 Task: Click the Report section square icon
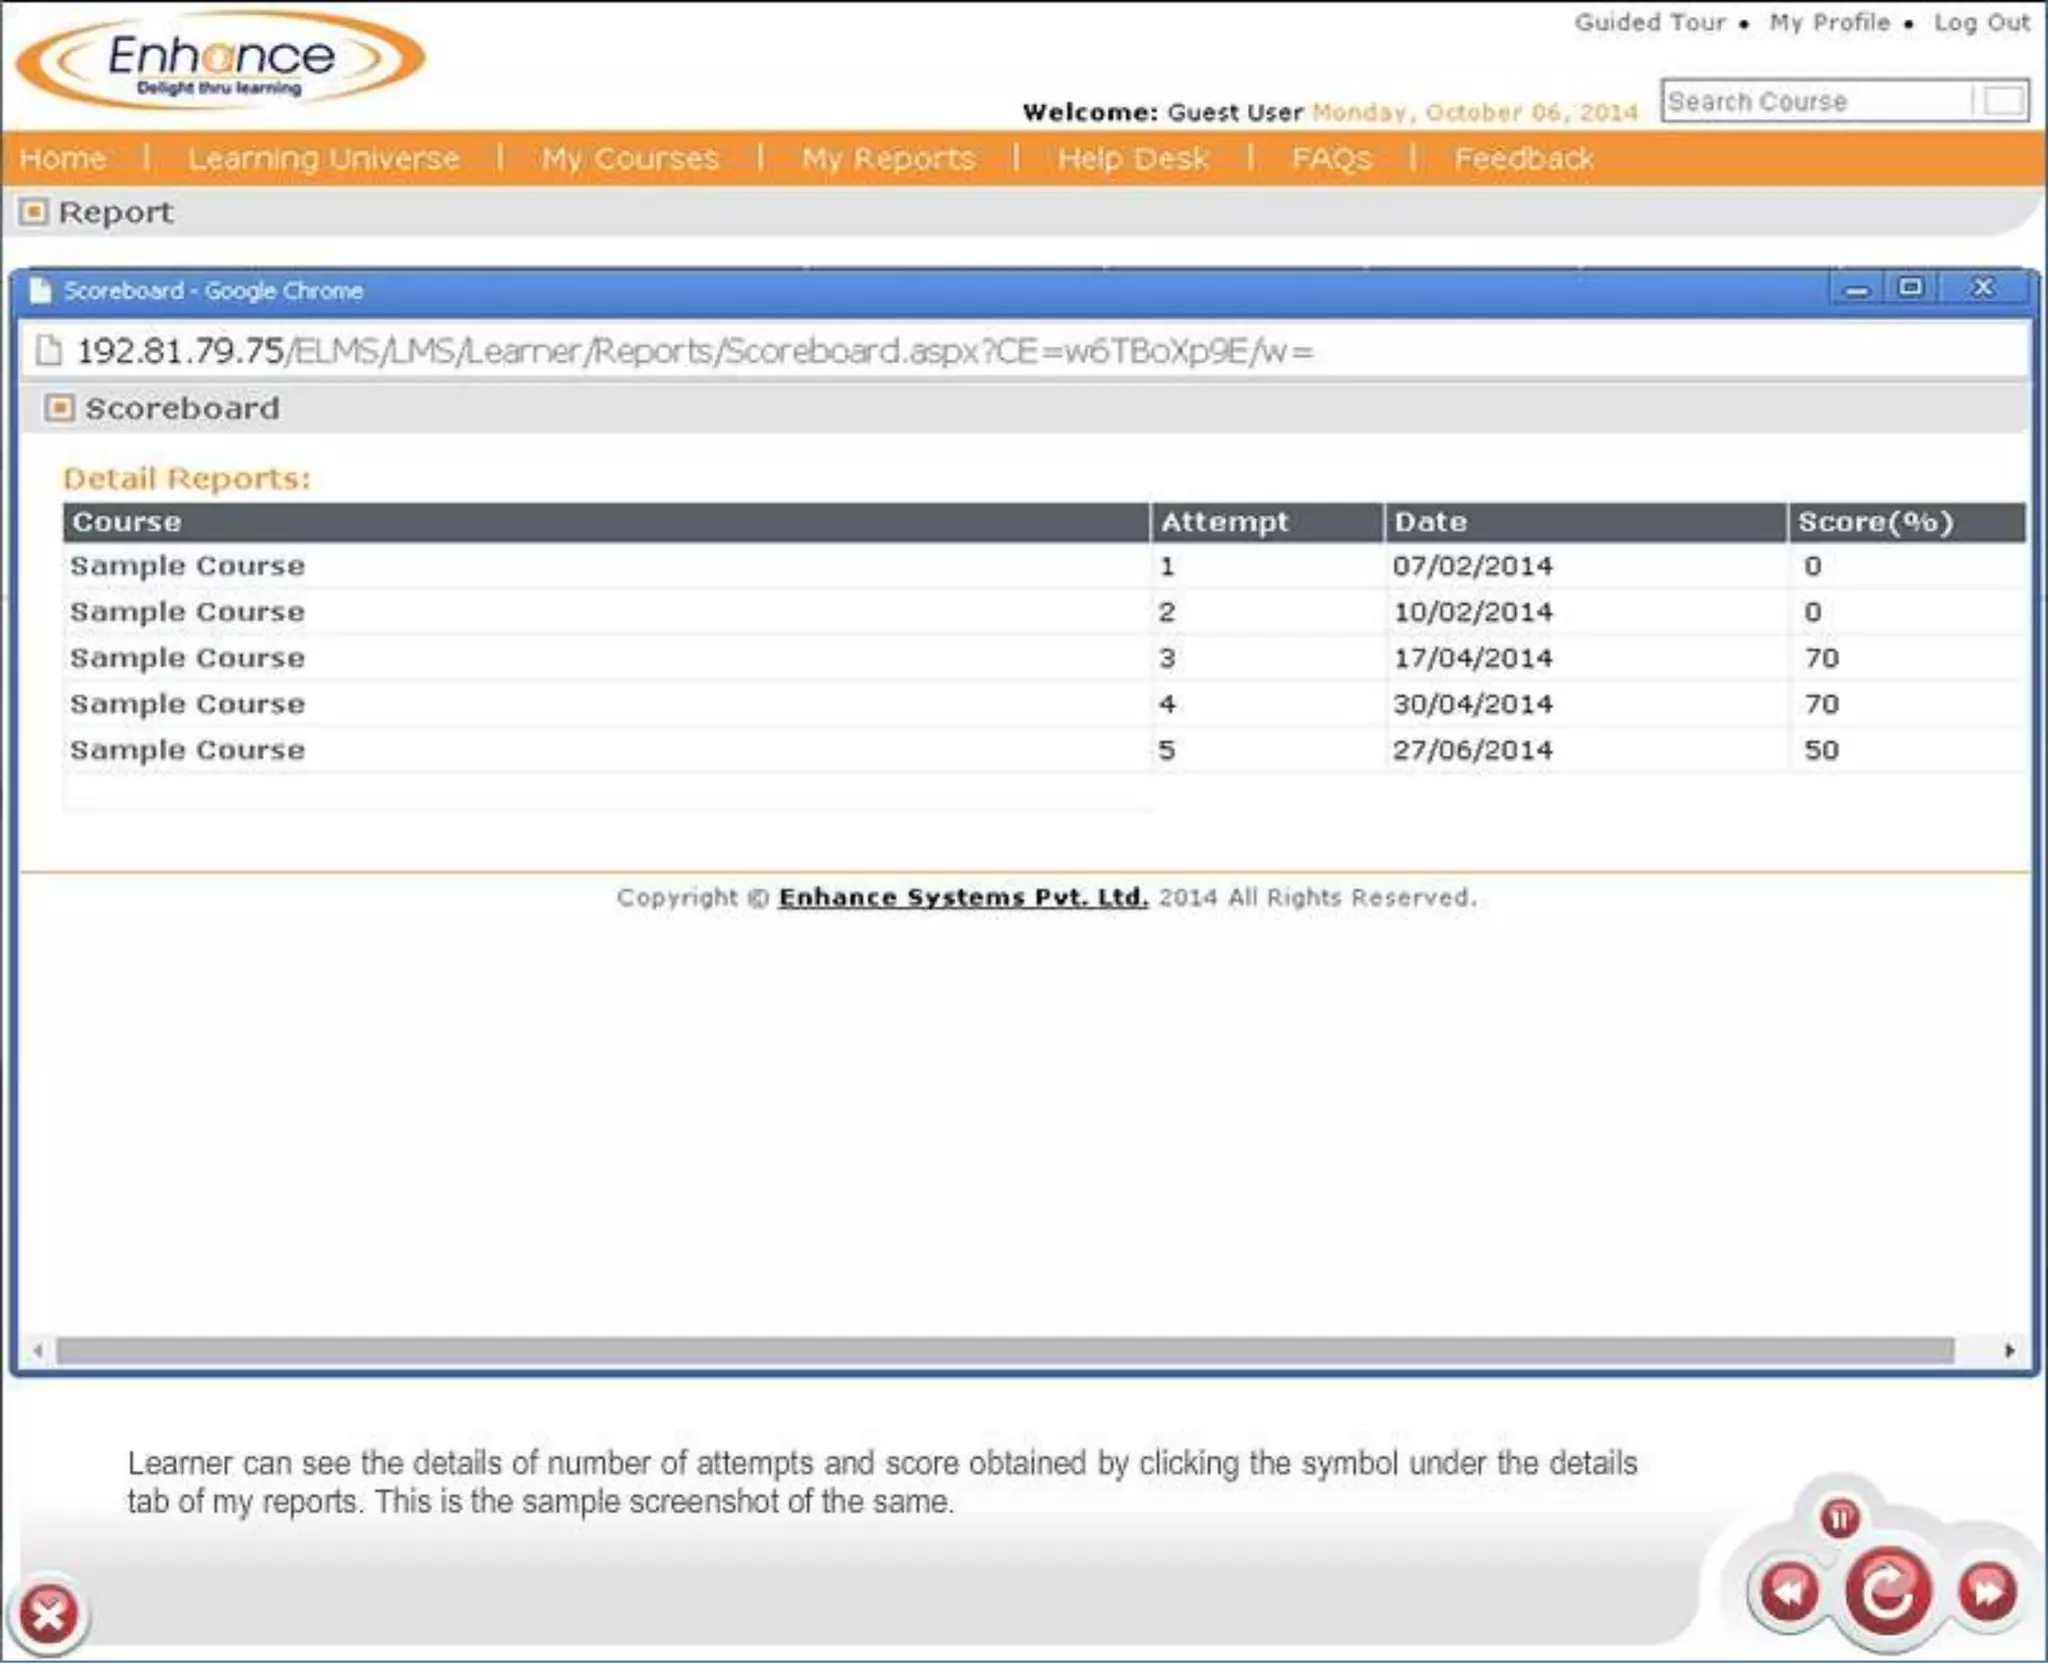tap(34, 212)
